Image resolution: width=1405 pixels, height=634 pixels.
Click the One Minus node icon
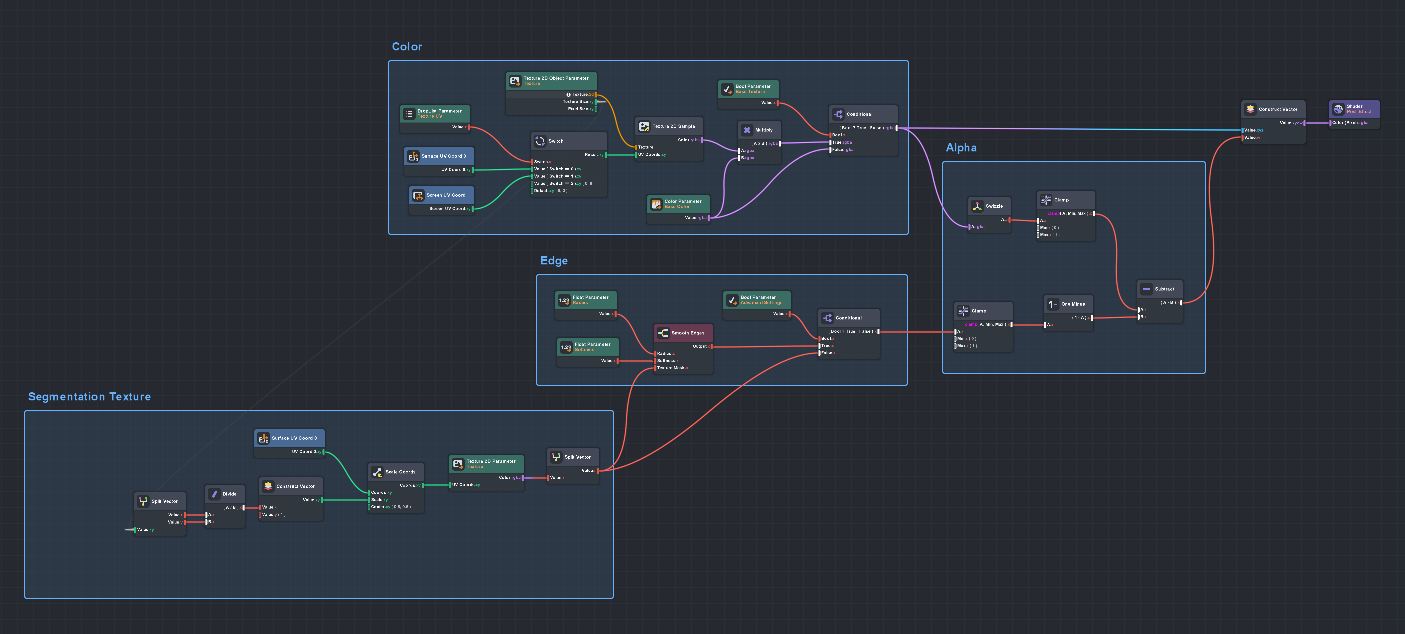coord(1052,304)
